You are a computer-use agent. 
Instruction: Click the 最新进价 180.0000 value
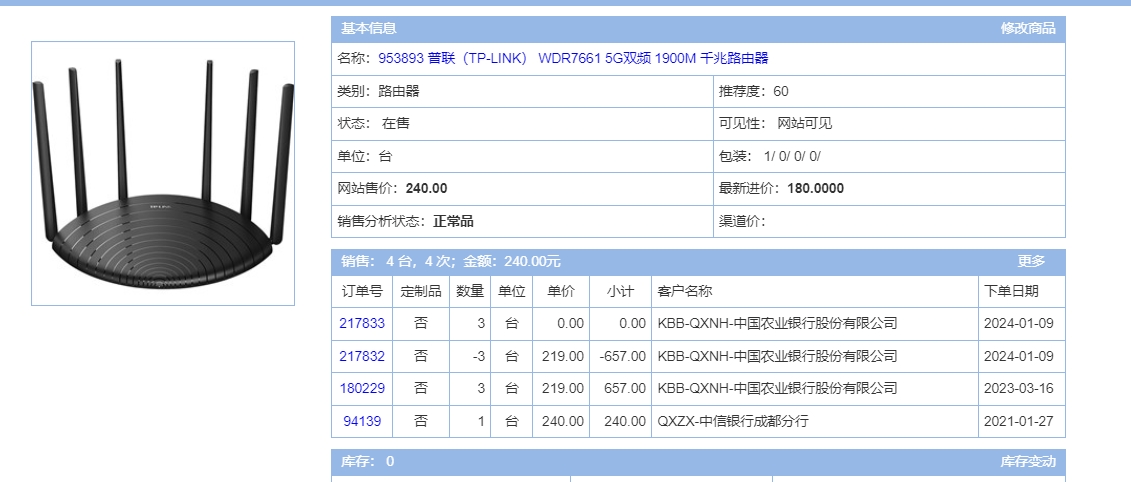click(x=815, y=189)
